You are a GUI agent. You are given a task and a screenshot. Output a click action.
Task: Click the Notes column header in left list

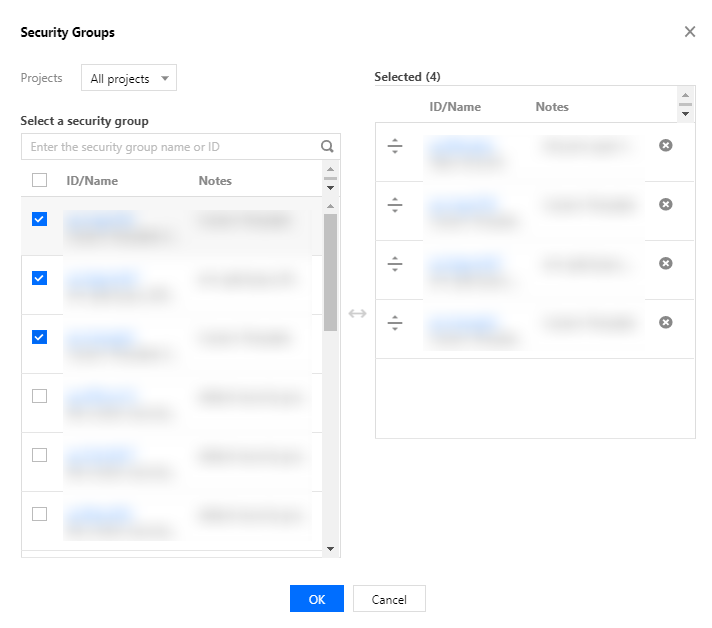pyautogui.click(x=215, y=181)
